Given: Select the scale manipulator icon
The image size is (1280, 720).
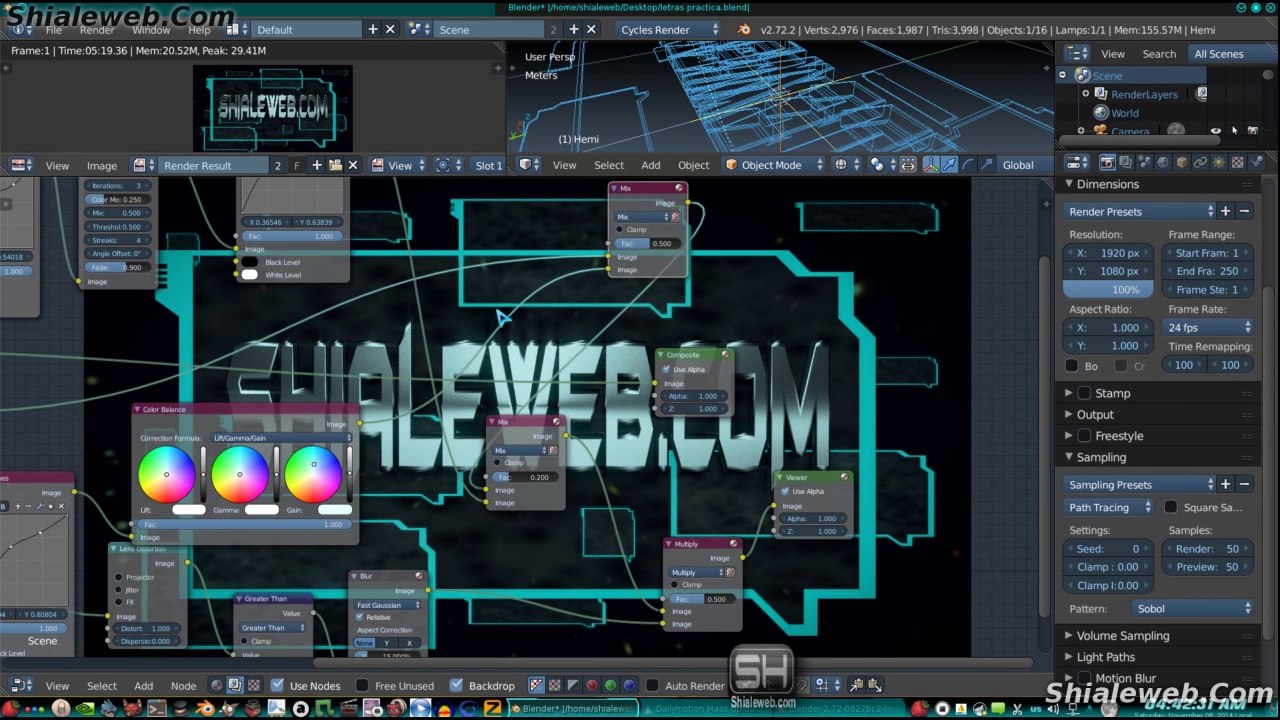Looking at the screenshot, I should pos(986,165).
